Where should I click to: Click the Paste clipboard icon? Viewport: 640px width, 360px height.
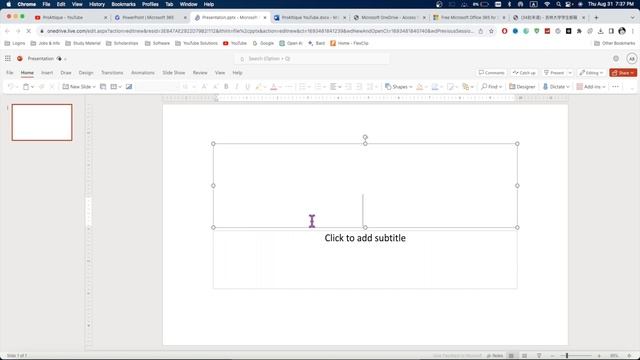pyautogui.click(x=26, y=87)
